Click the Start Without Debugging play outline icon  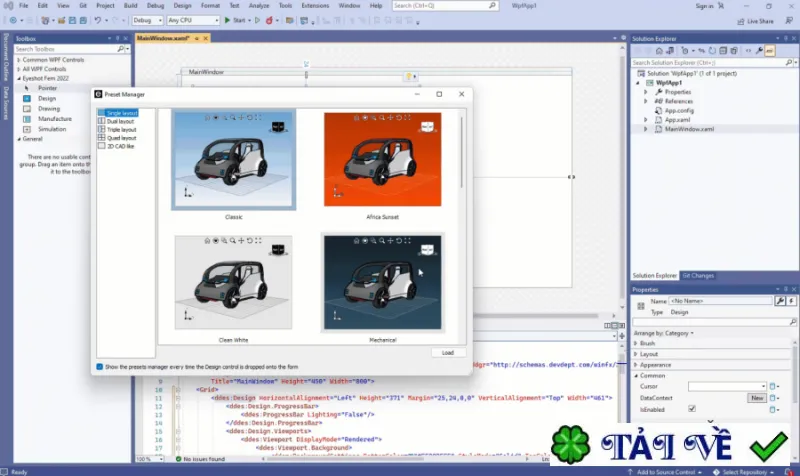coord(258,20)
